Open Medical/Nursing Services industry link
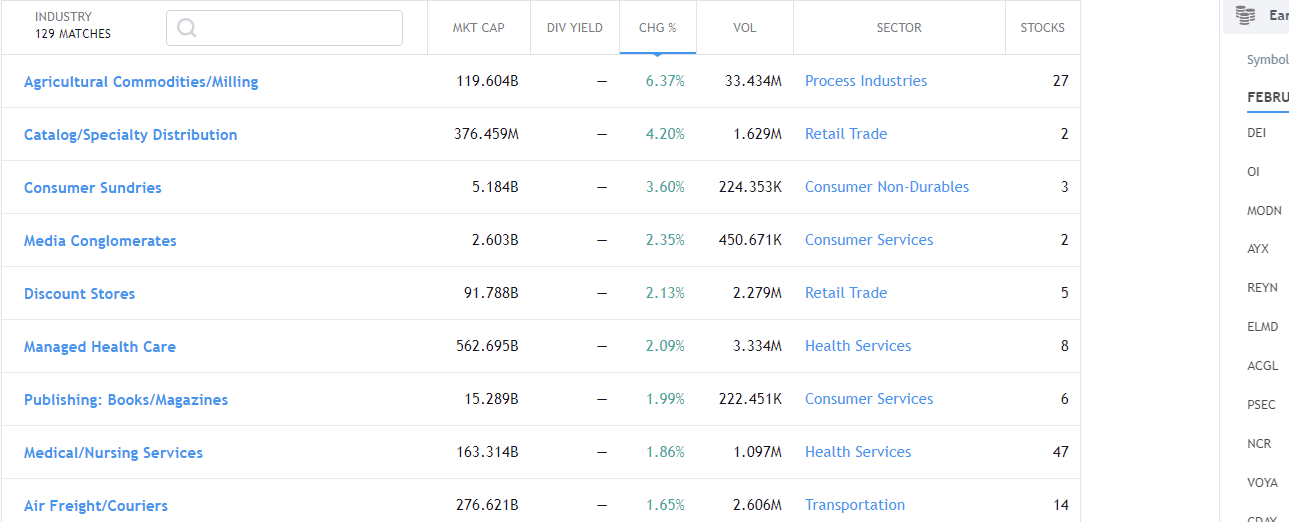The width and height of the screenshot is (1289, 522). pos(114,453)
